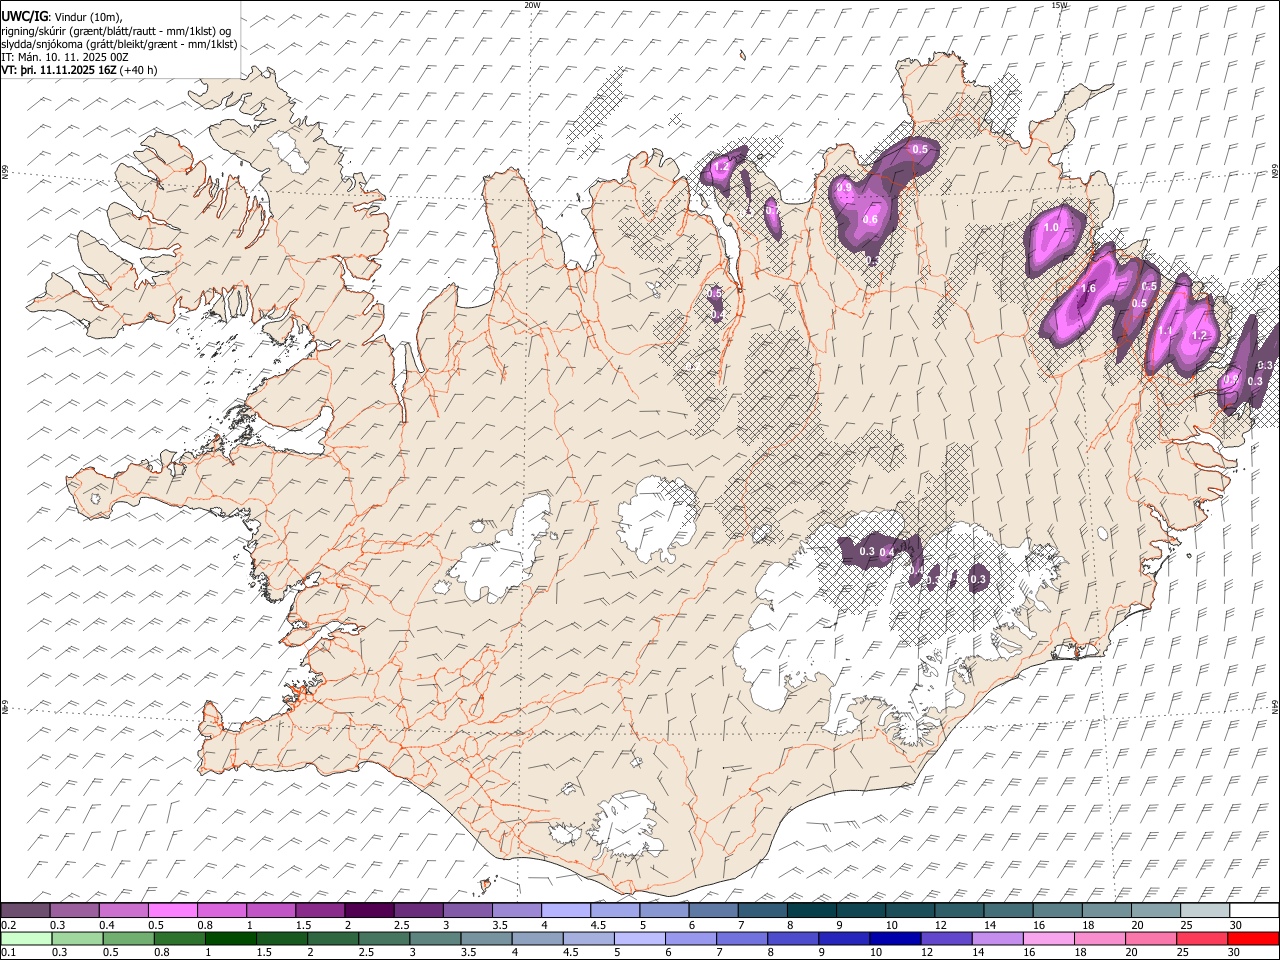Viewport: 1280px width, 960px height.
Task: Click the '1.0' snowfall value on map
Action: (1051, 228)
